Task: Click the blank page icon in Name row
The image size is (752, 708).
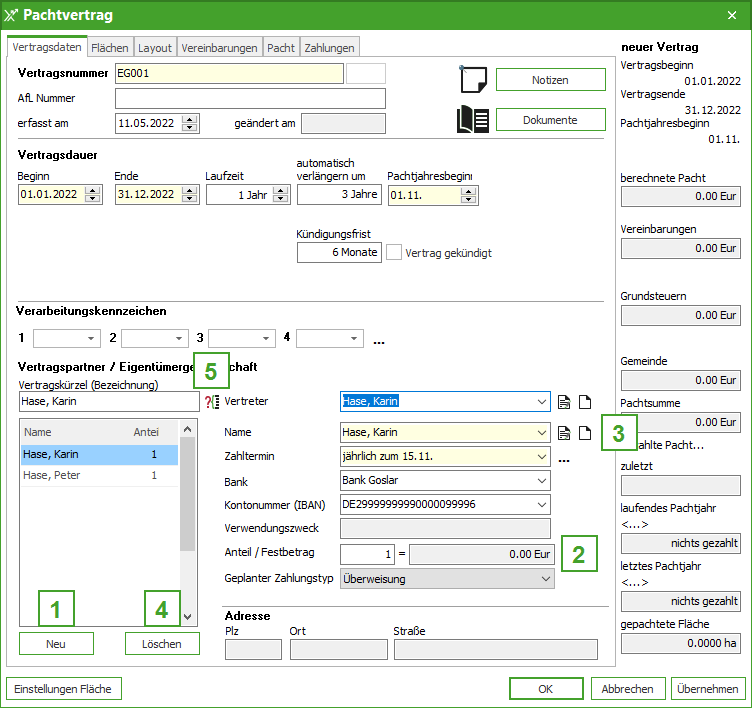Action: [x=586, y=433]
